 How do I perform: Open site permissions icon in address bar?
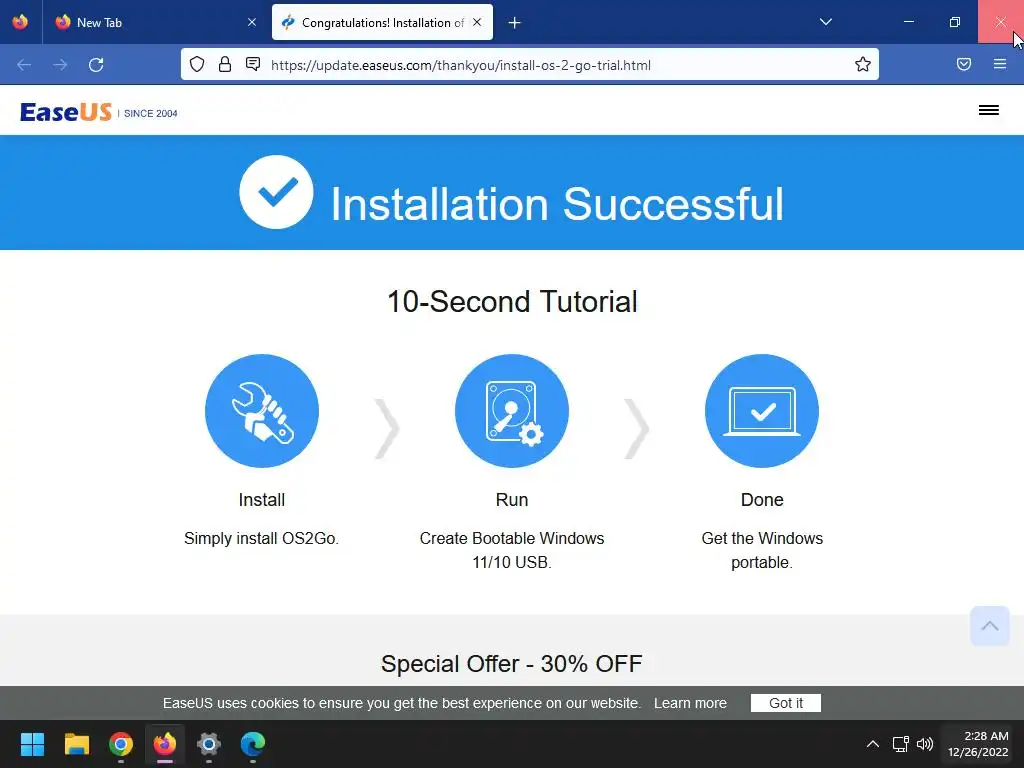tap(253, 64)
